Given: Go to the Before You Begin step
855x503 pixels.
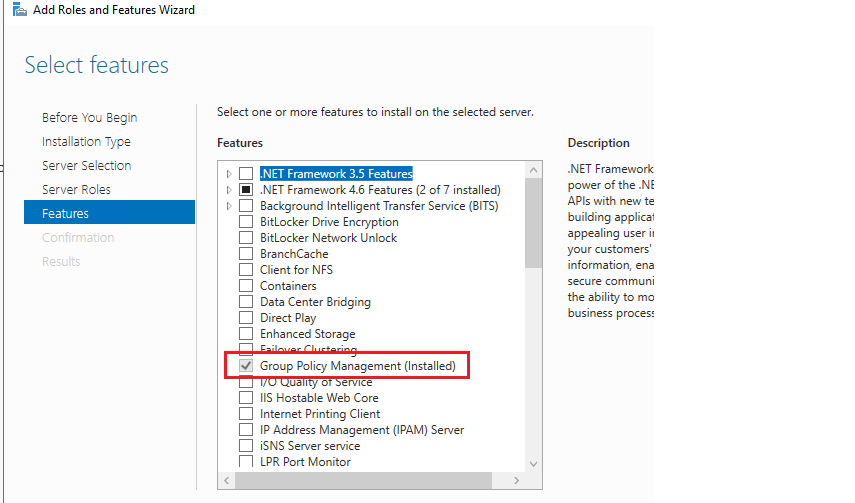Looking at the screenshot, I should [89, 117].
